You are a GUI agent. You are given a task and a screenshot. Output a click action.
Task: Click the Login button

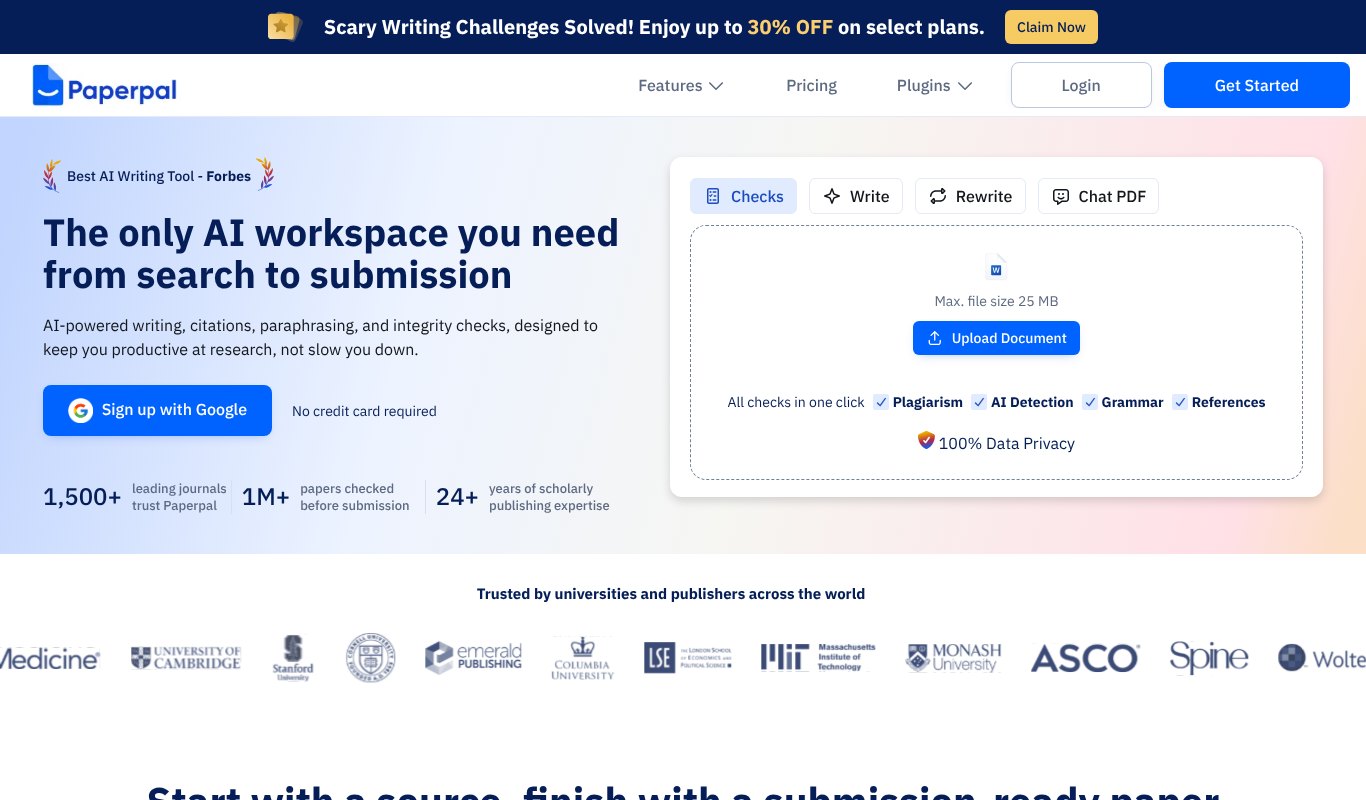[1081, 85]
